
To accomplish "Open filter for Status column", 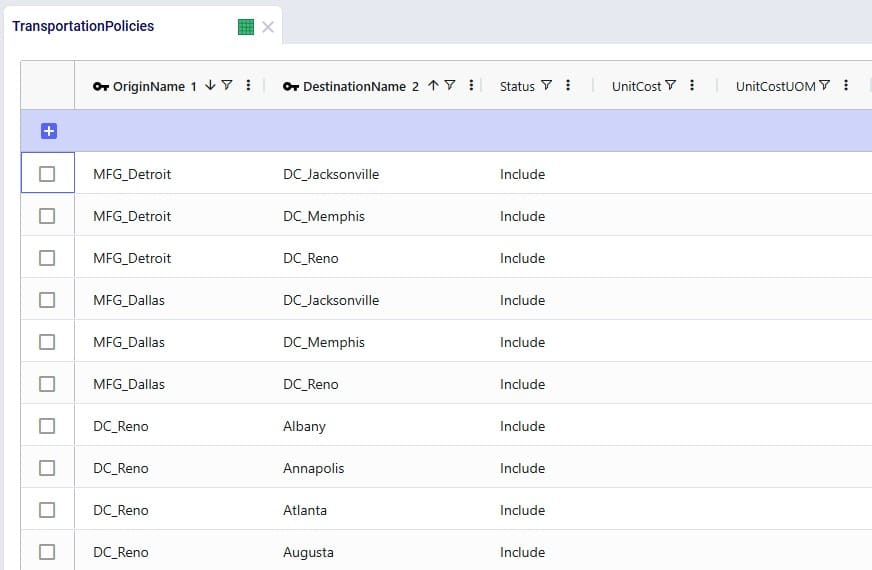I will [x=547, y=85].
